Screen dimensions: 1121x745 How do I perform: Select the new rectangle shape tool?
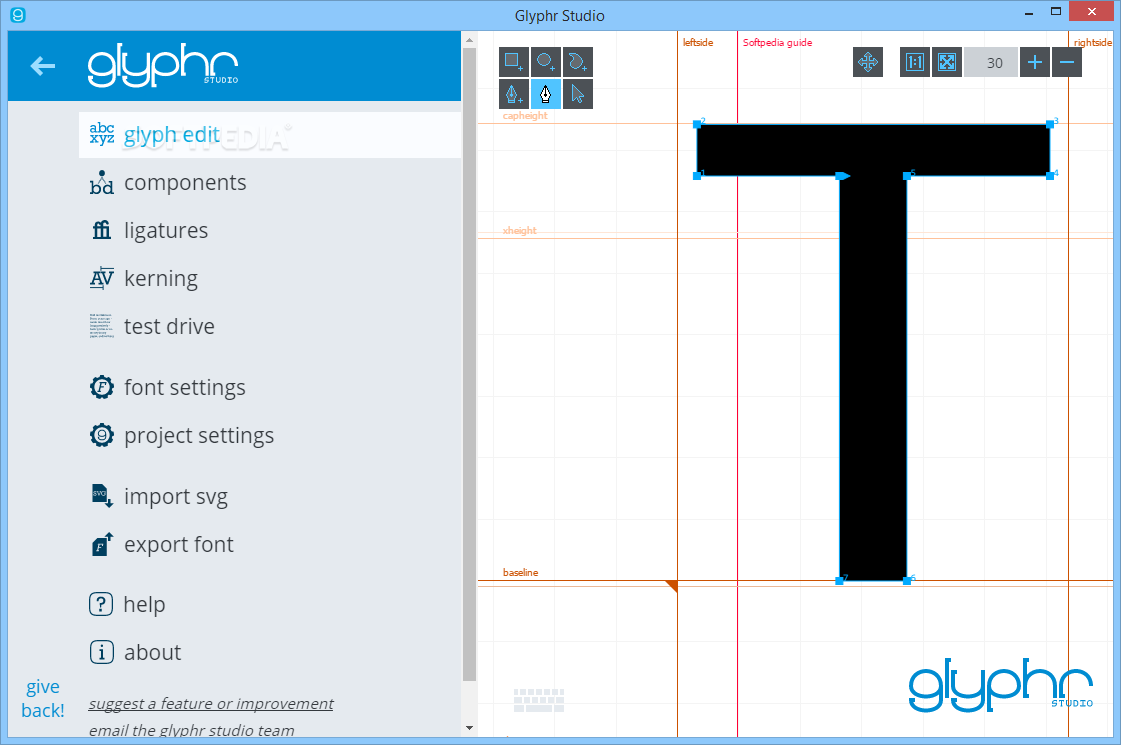click(513, 62)
